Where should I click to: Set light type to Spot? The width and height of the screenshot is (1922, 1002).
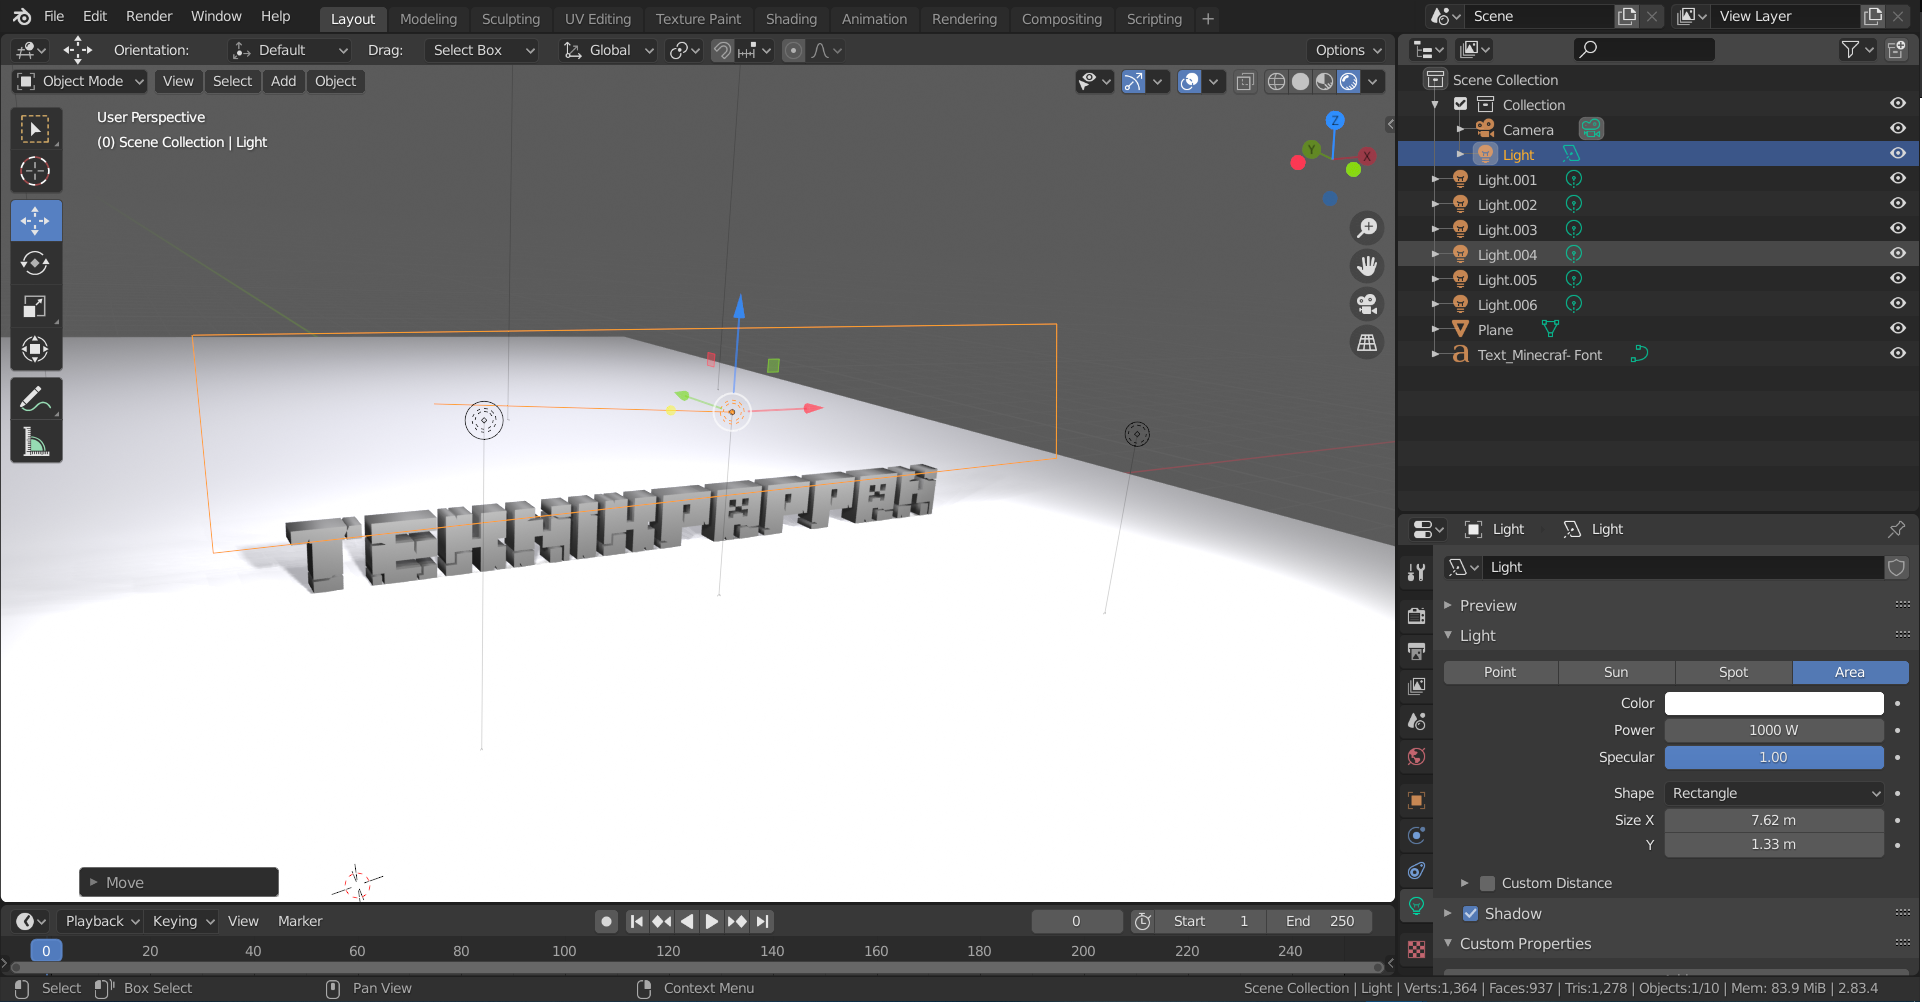pyautogui.click(x=1733, y=672)
